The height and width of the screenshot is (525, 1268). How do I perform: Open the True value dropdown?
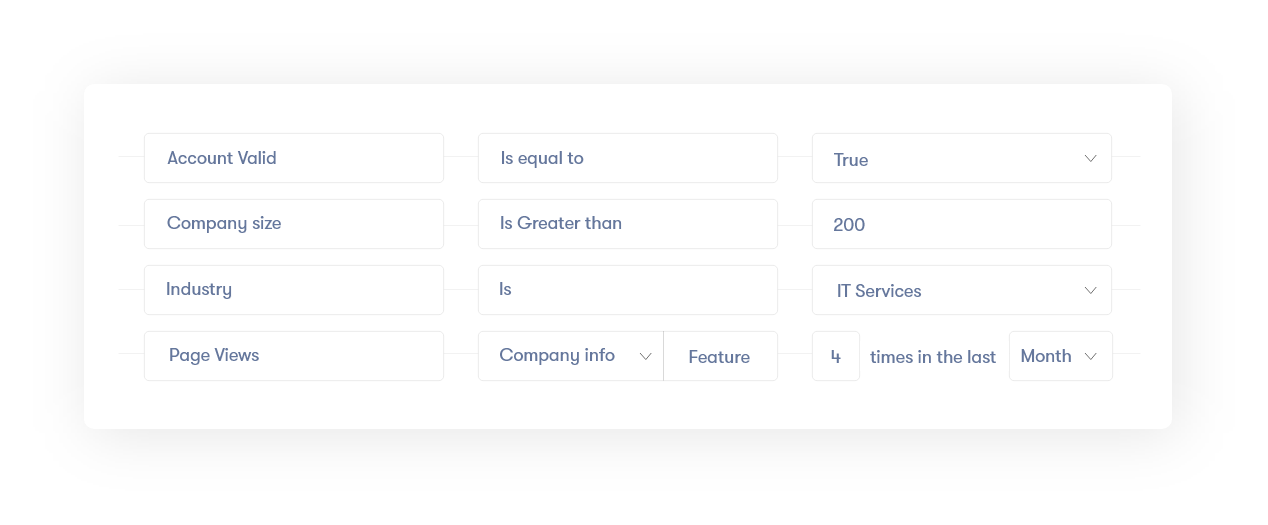(x=960, y=159)
